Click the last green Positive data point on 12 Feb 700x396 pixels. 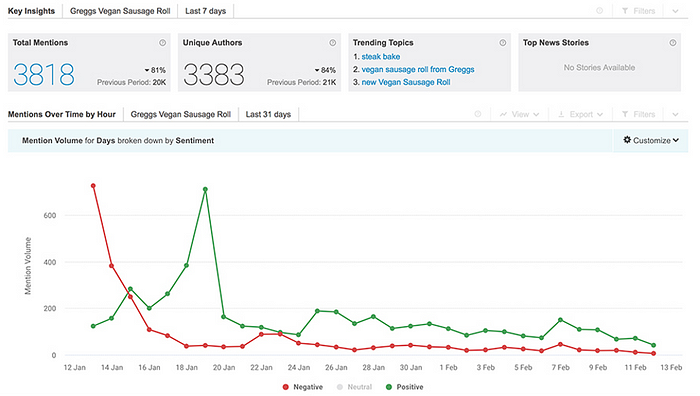click(x=654, y=345)
